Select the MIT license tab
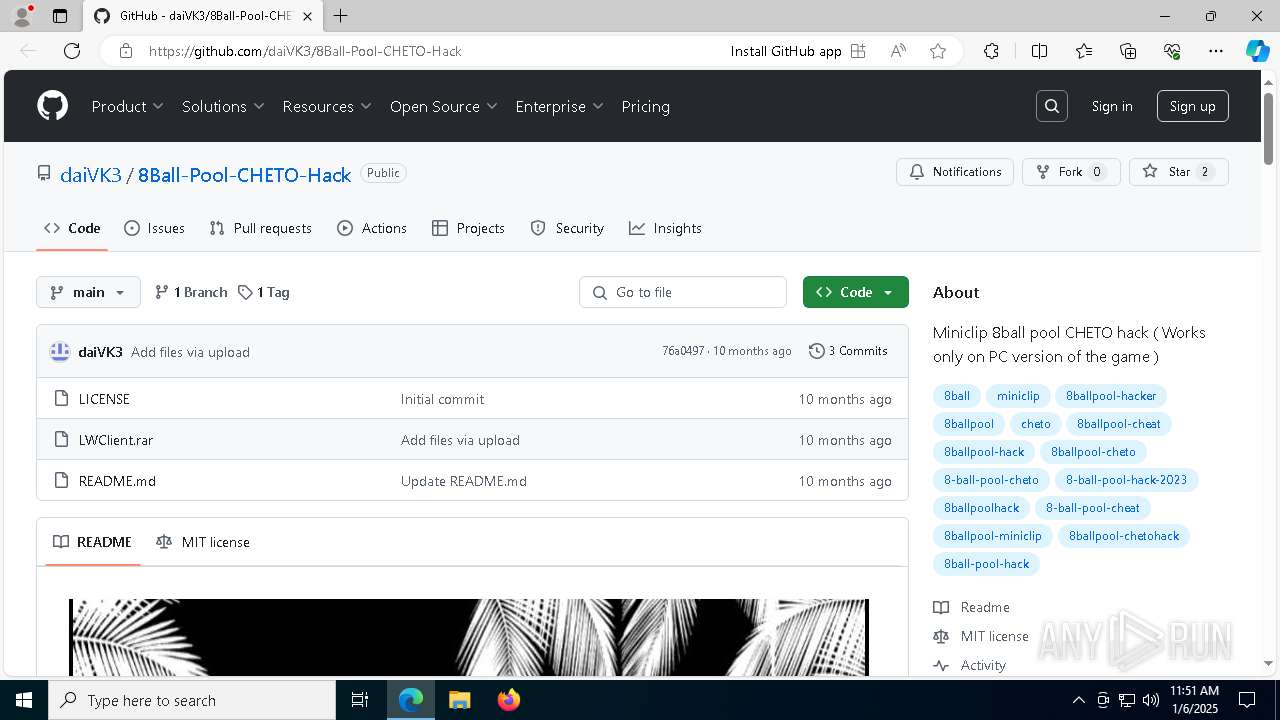 [x=203, y=542]
